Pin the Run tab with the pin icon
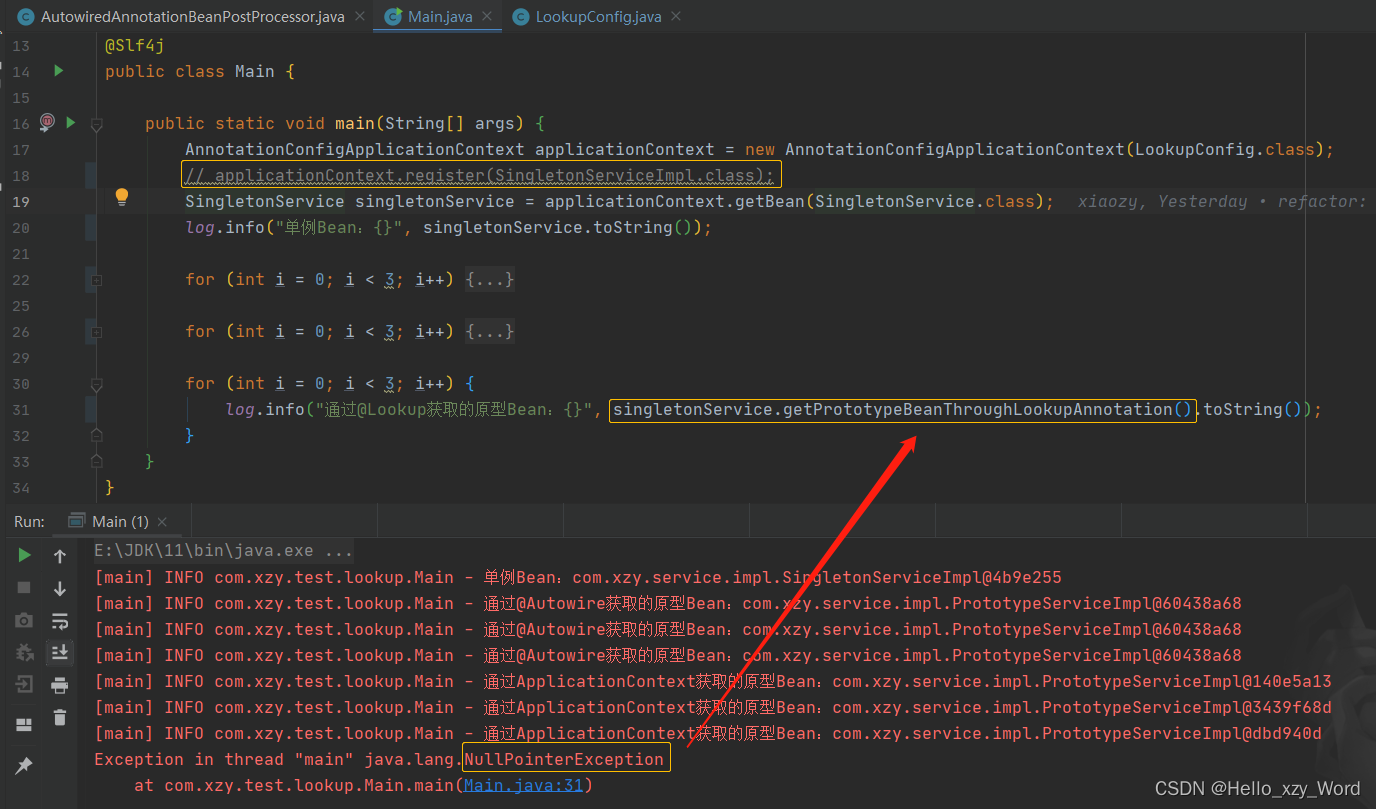 coord(24,765)
